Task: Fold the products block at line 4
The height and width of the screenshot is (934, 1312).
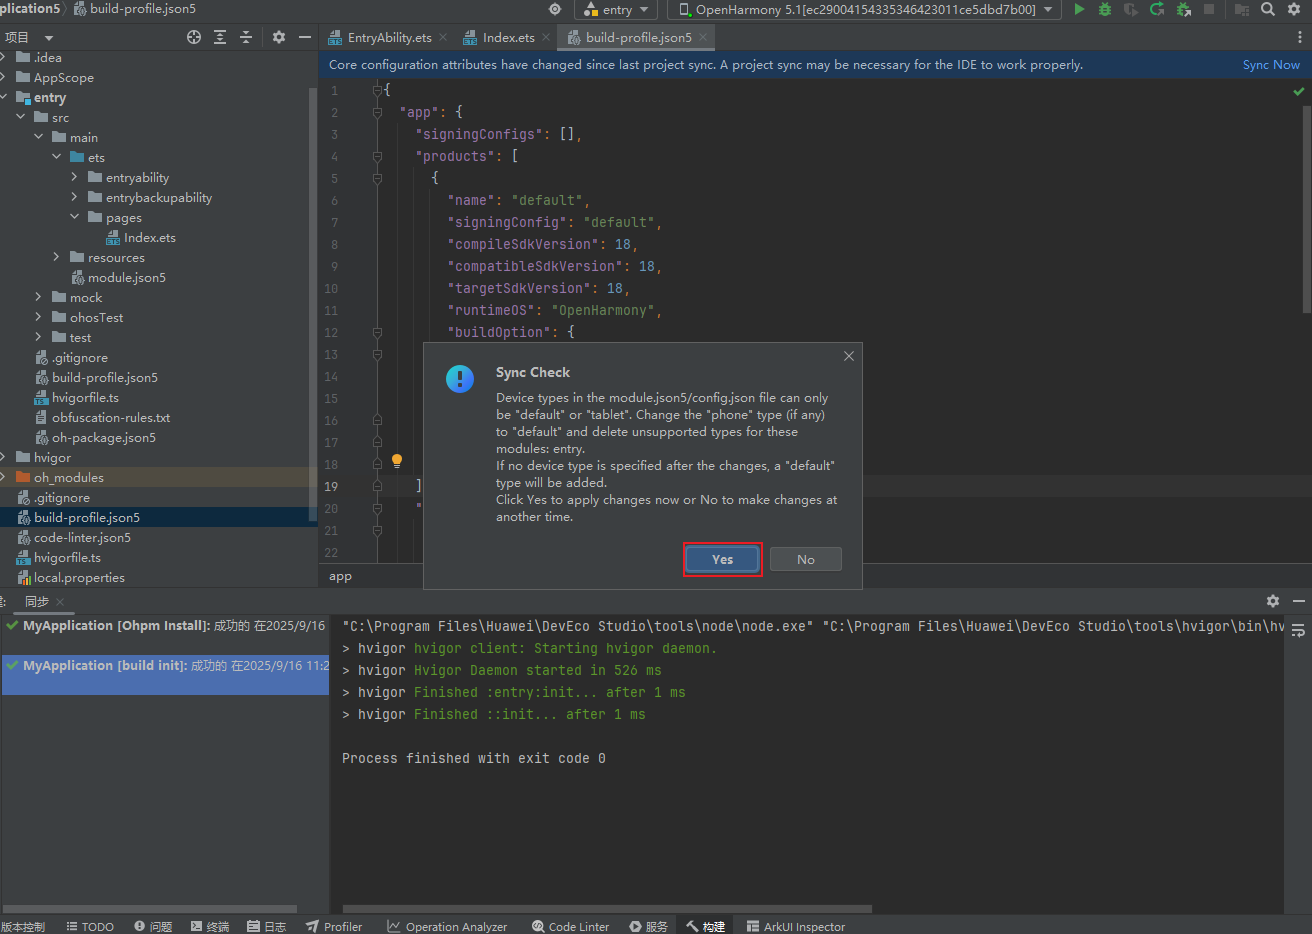Action: tap(377, 156)
